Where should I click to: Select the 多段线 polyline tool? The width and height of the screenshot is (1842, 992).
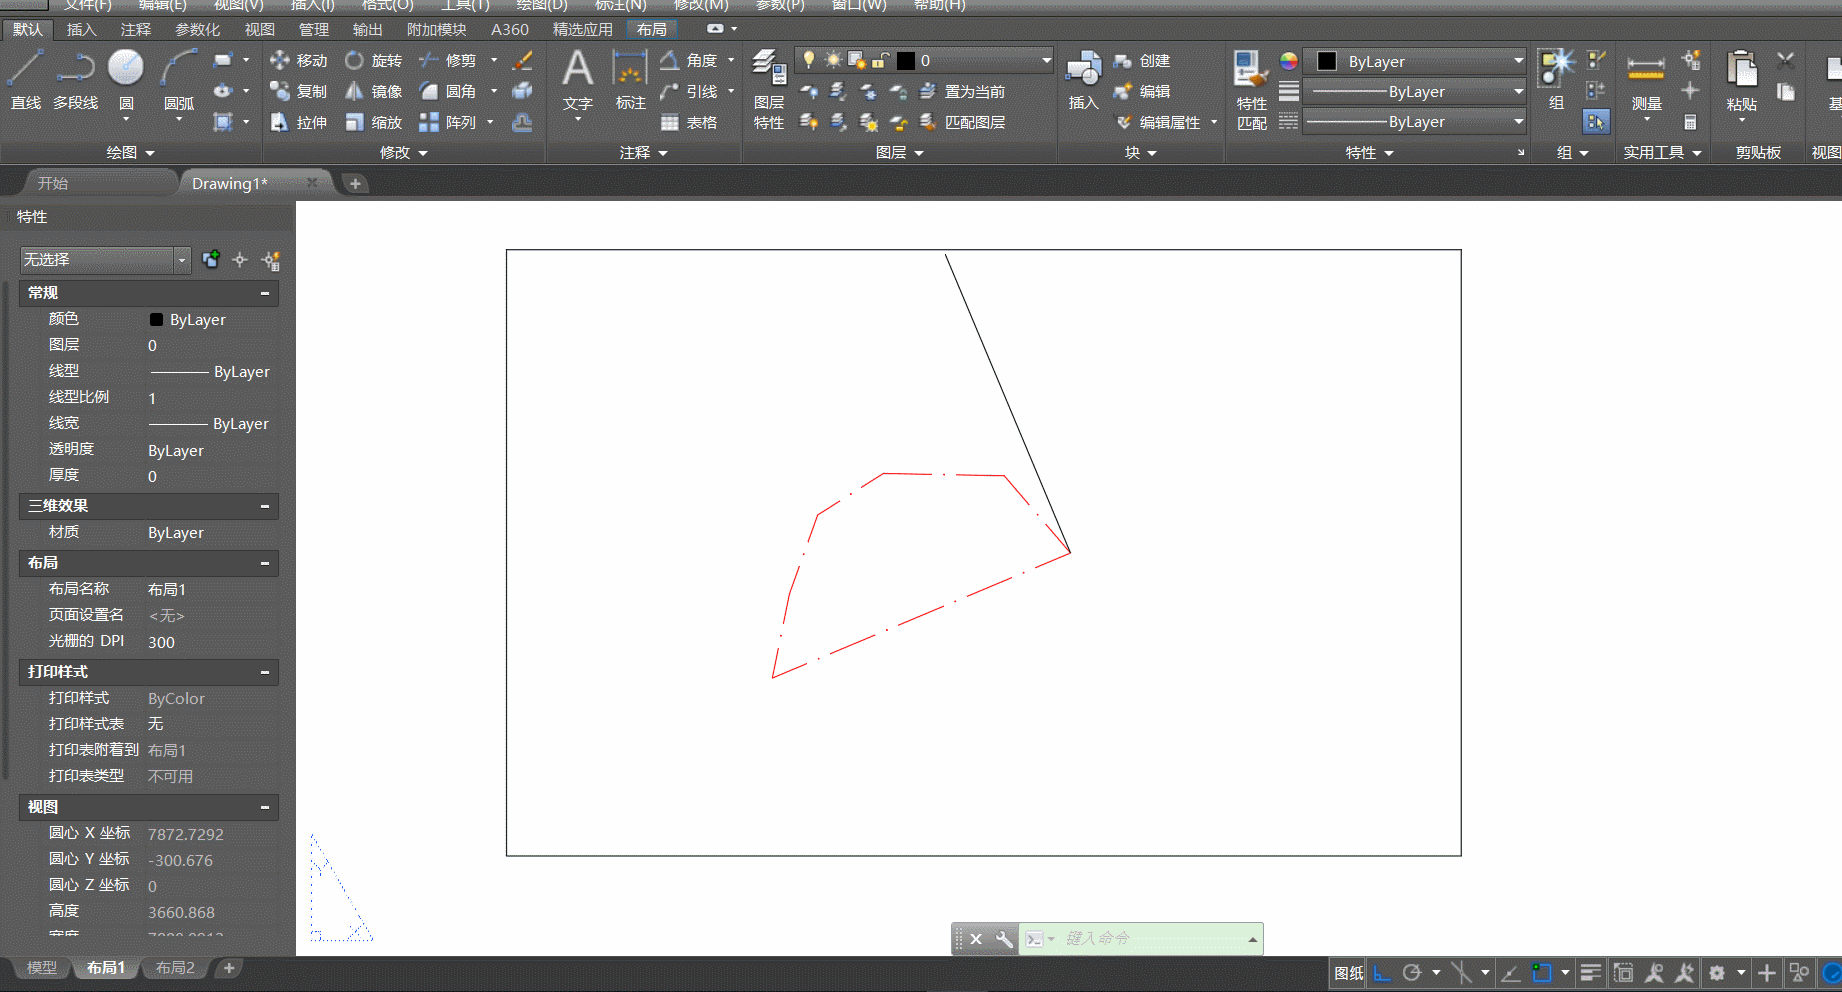(x=75, y=79)
